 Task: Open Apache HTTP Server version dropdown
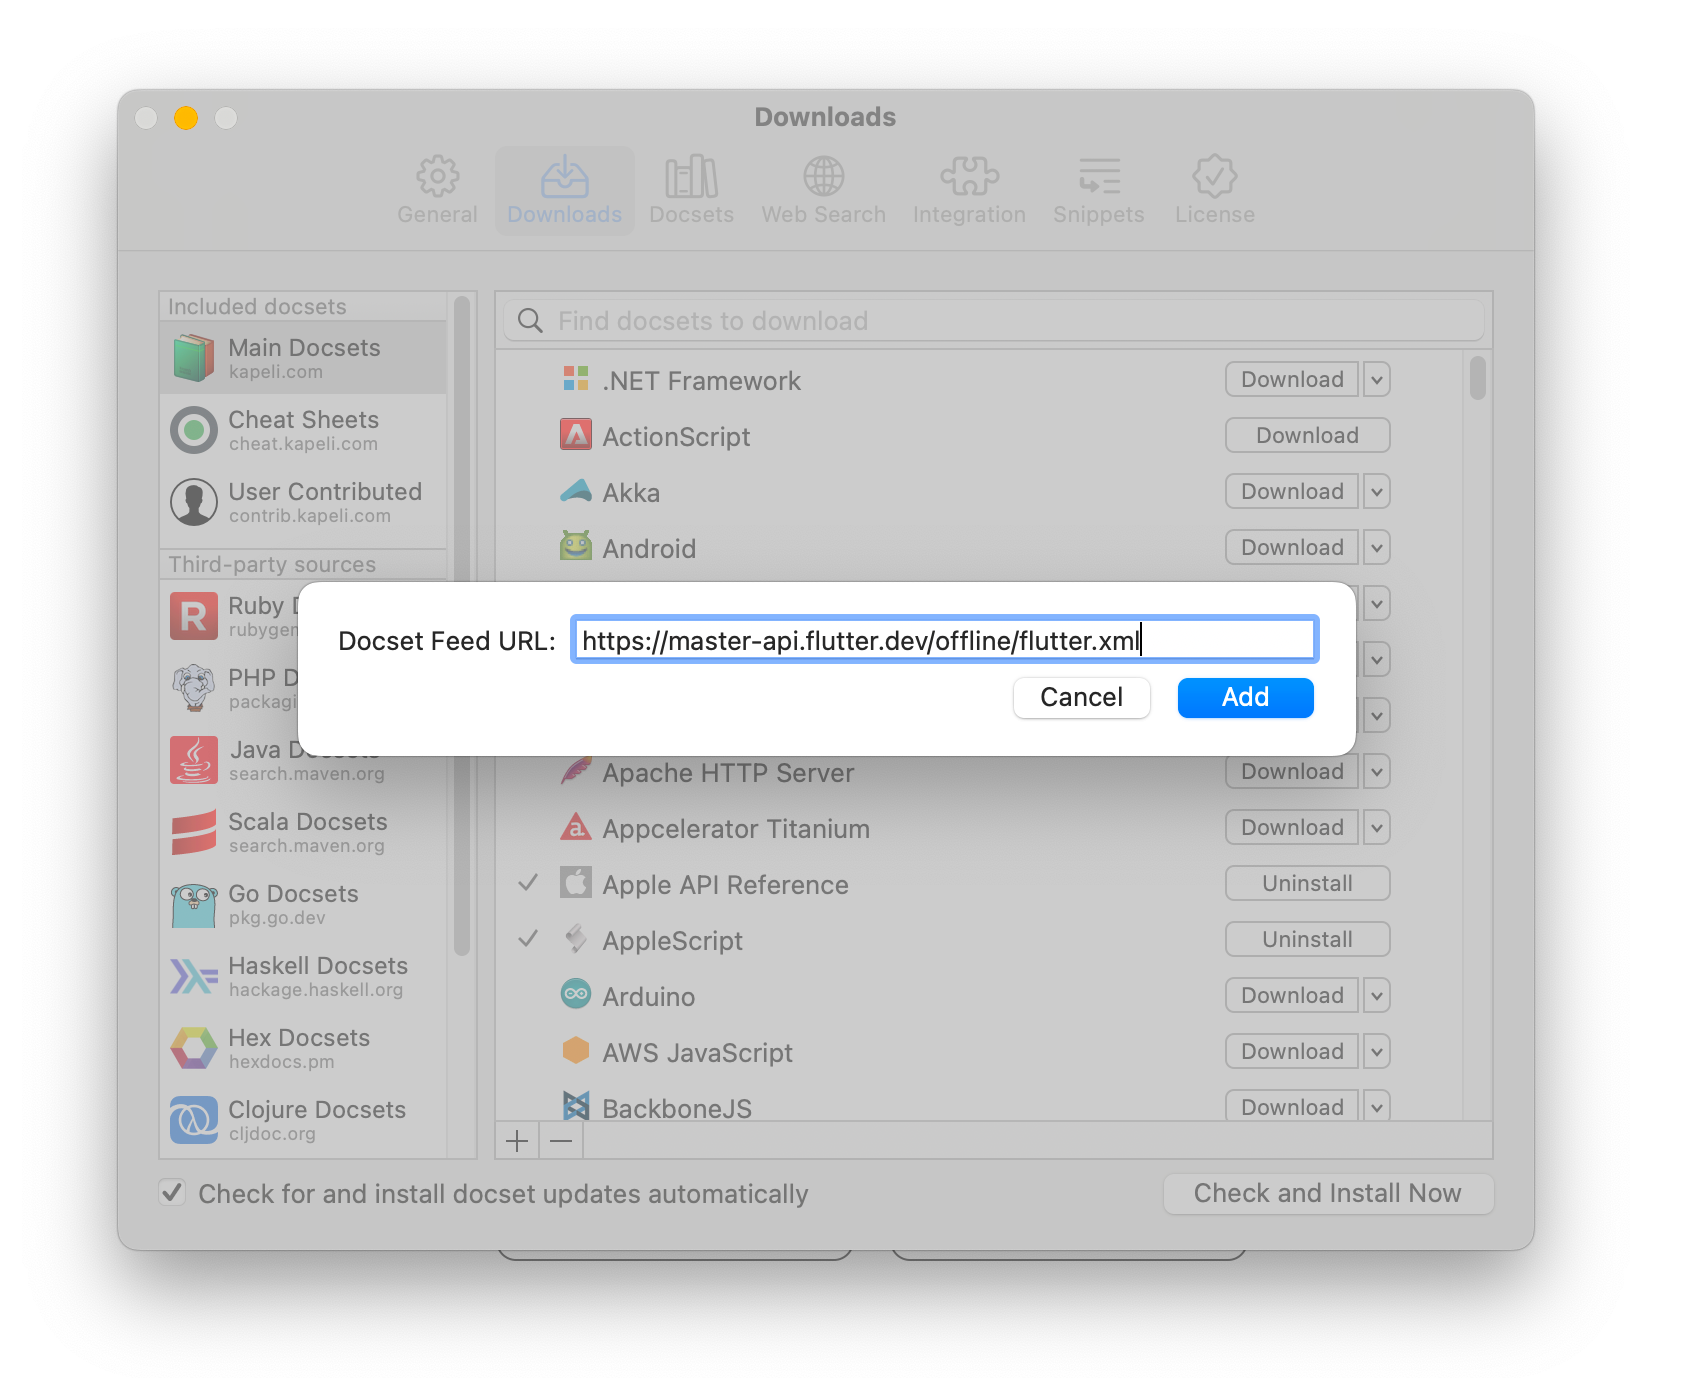(1377, 771)
